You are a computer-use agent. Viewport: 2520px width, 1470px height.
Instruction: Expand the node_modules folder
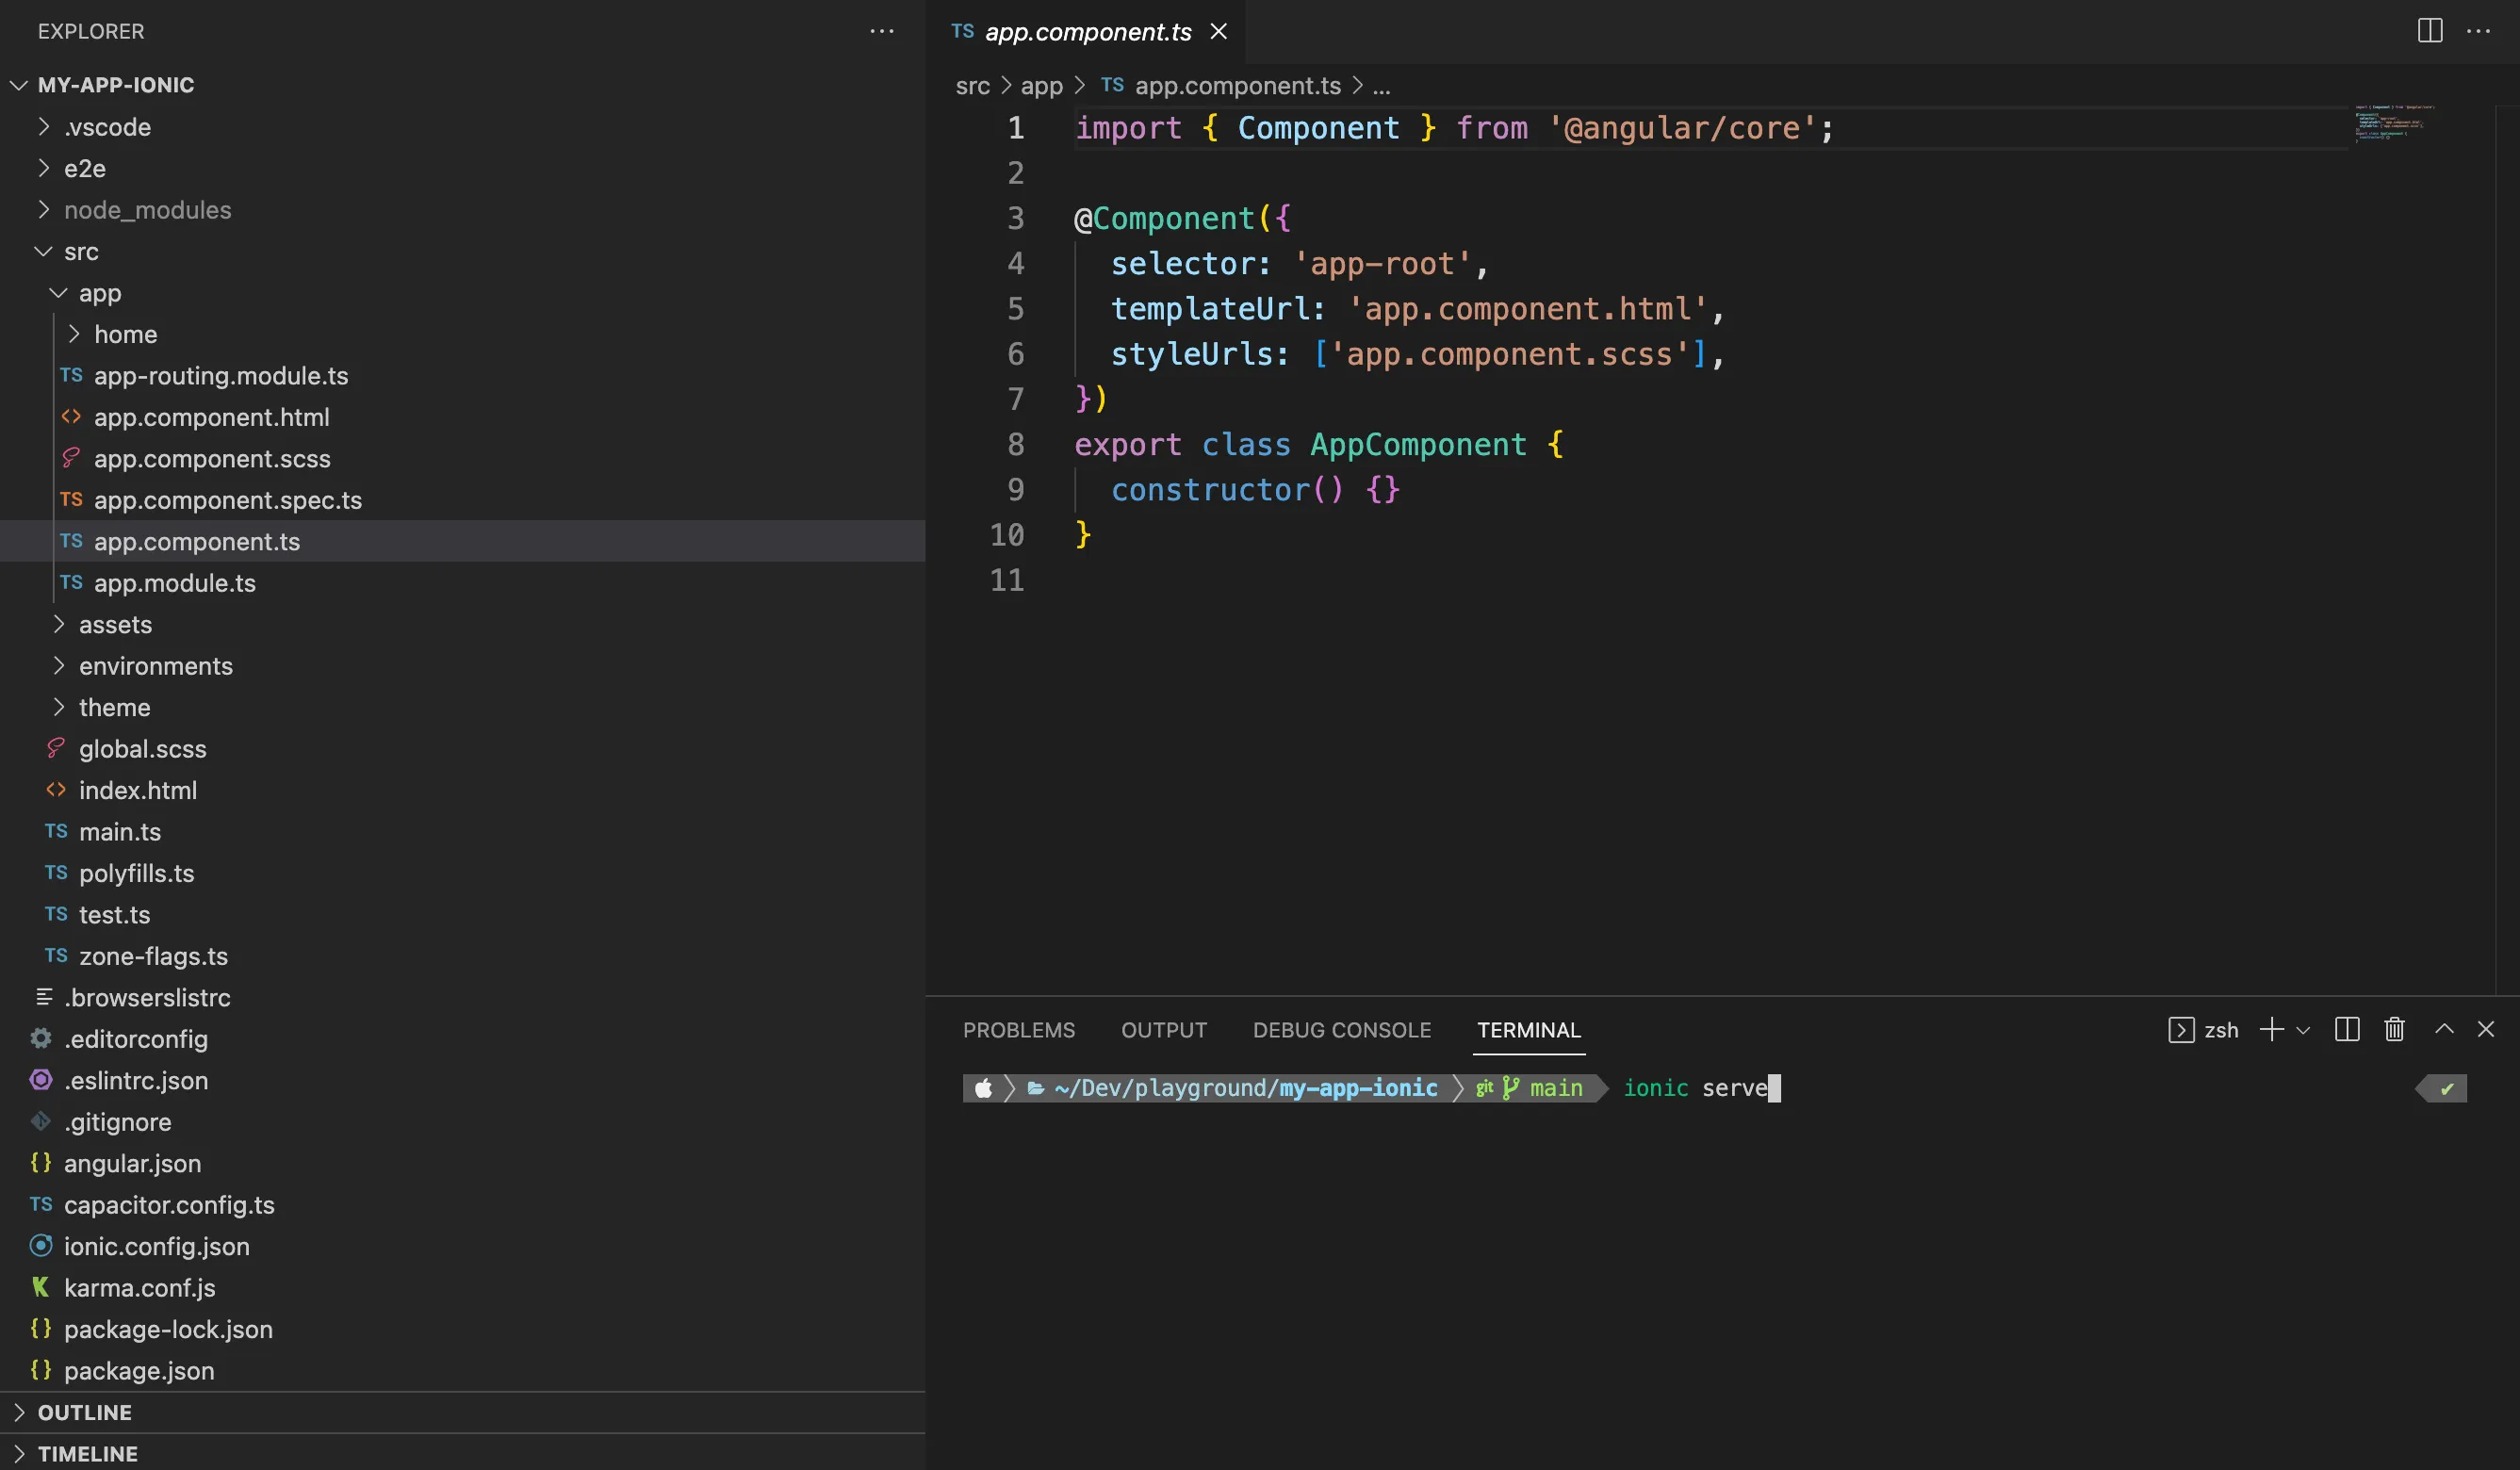(147, 210)
